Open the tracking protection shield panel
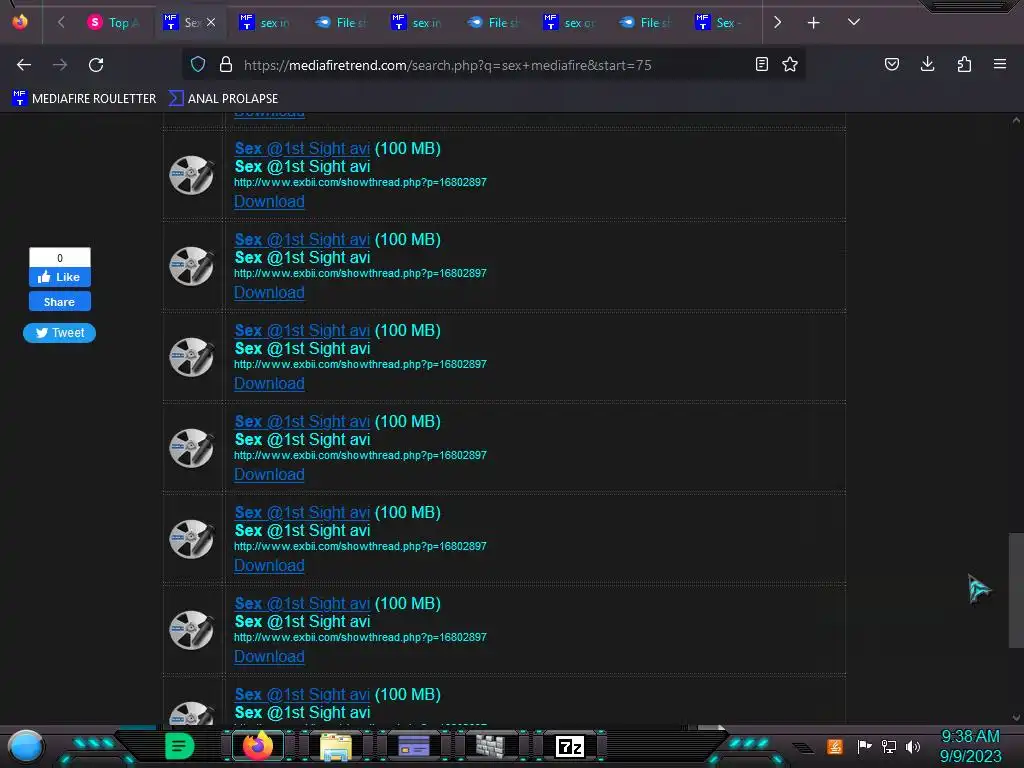This screenshot has height=768, width=1024. [198, 65]
